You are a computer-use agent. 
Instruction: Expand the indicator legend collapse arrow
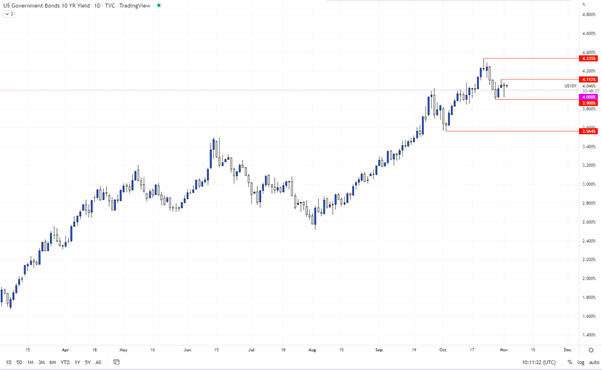(9, 14)
